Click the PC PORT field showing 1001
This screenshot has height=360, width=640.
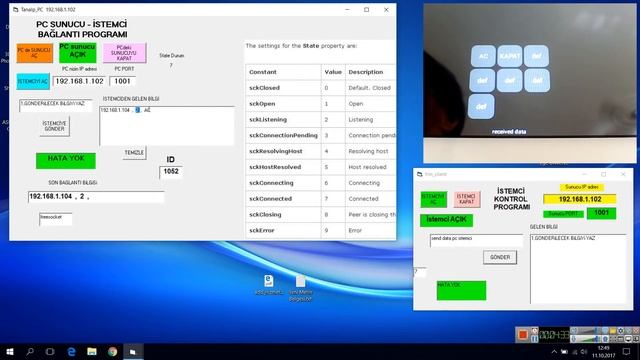click(x=122, y=81)
